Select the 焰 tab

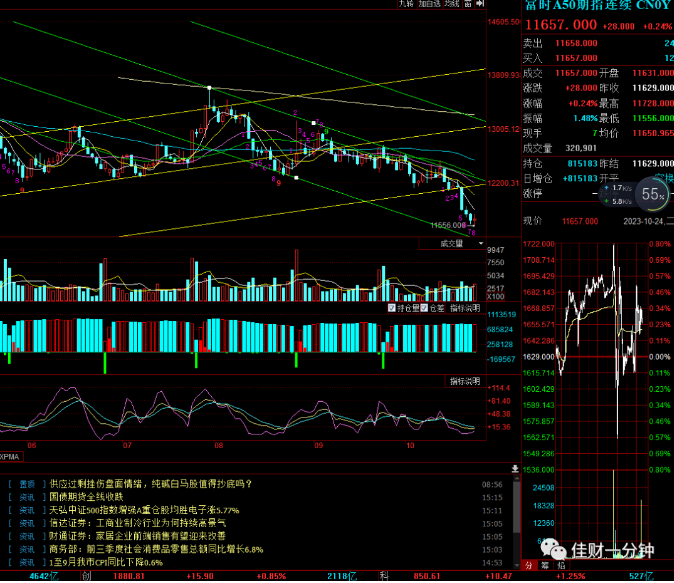pyautogui.click(x=561, y=565)
